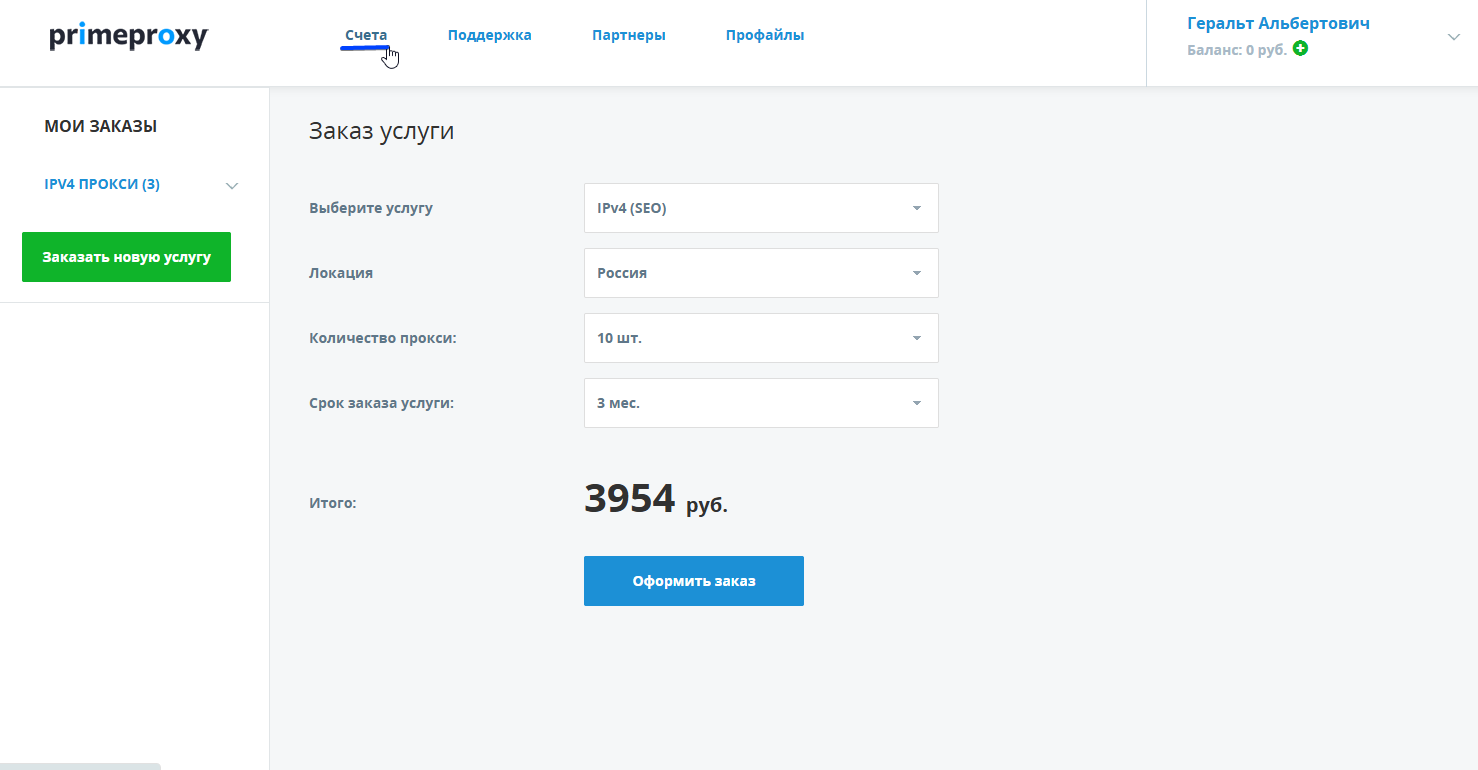Click the primeproxy logo
Screen dimensions: 1478x770
(x=128, y=37)
